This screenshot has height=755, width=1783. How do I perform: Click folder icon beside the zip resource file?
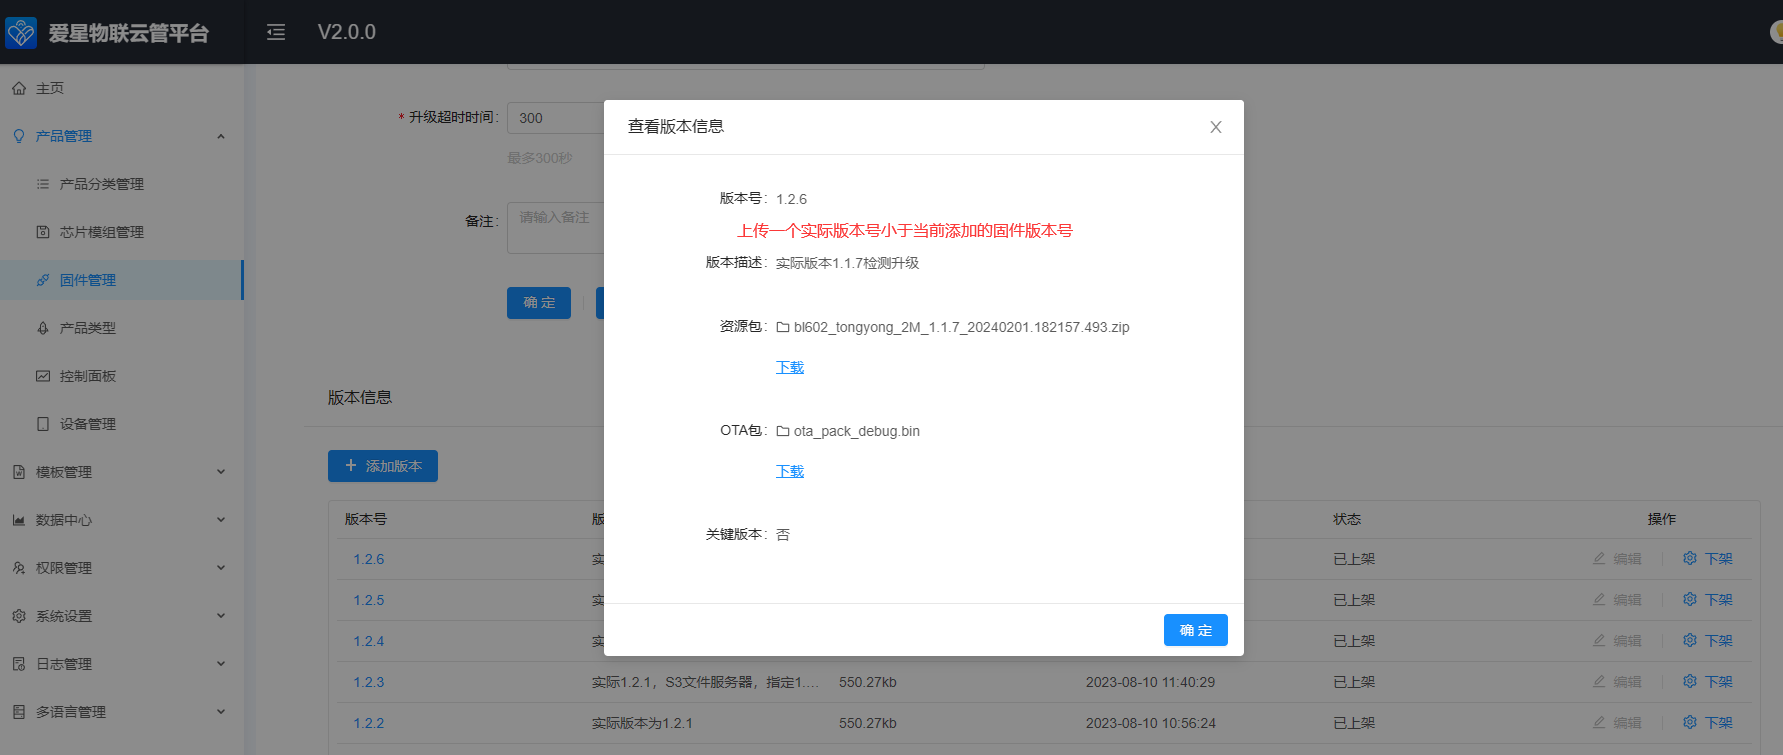click(783, 327)
